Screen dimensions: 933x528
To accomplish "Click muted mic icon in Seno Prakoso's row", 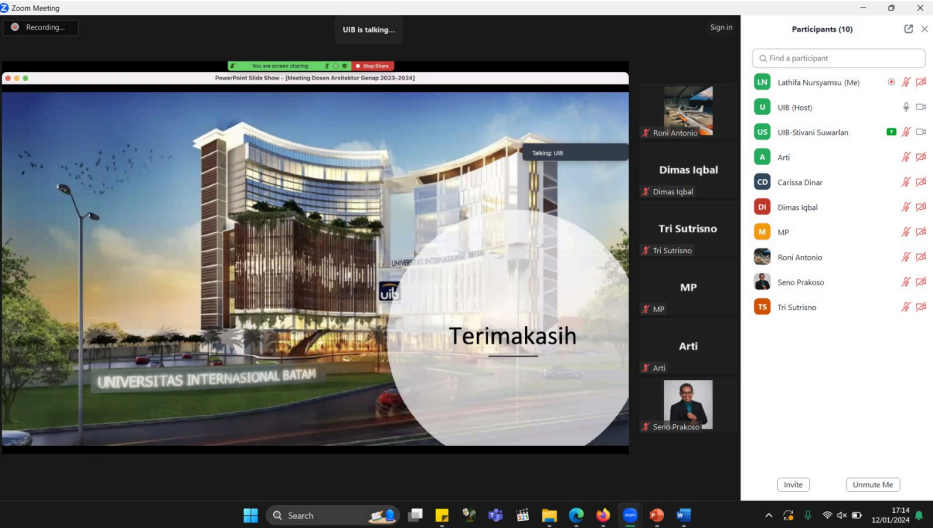I will tap(906, 282).
